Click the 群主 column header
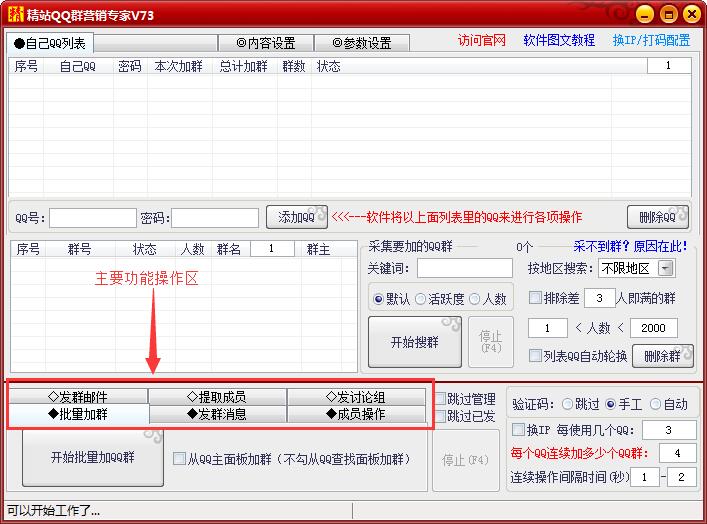 coord(318,249)
